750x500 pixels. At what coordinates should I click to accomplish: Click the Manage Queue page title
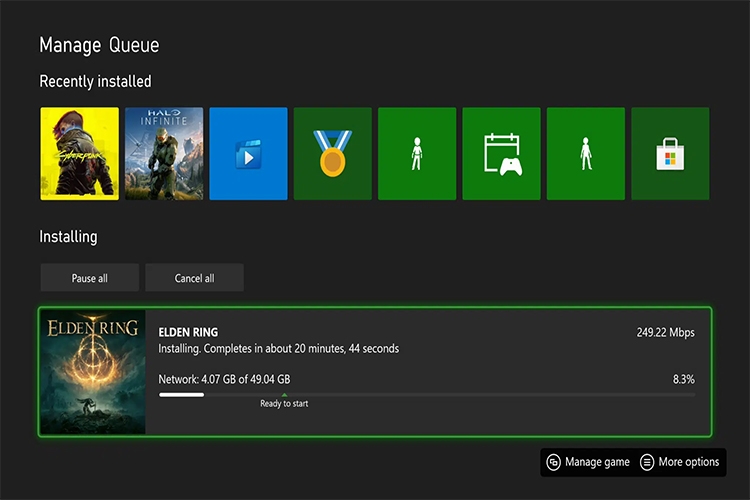pos(99,45)
